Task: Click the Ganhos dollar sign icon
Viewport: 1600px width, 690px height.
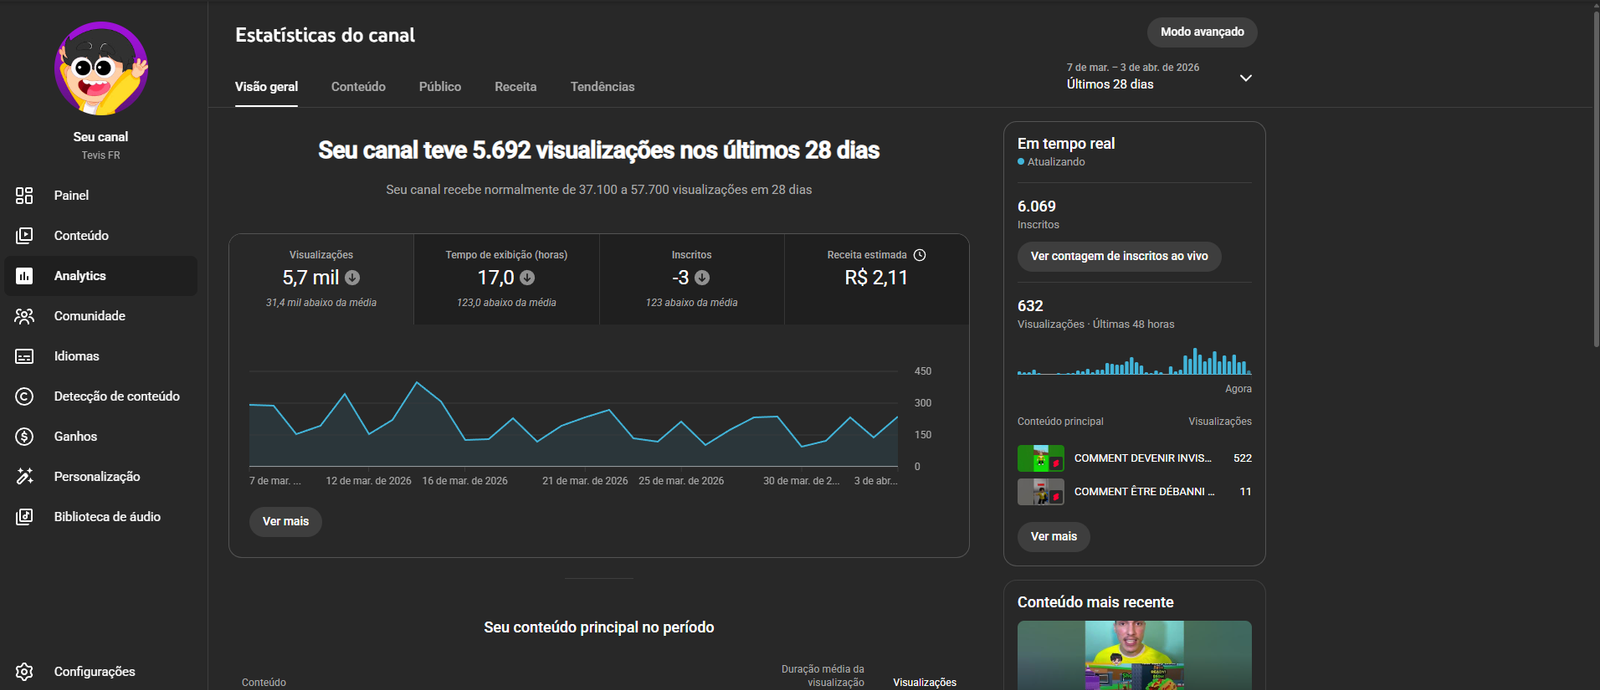Action: click(25, 437)
